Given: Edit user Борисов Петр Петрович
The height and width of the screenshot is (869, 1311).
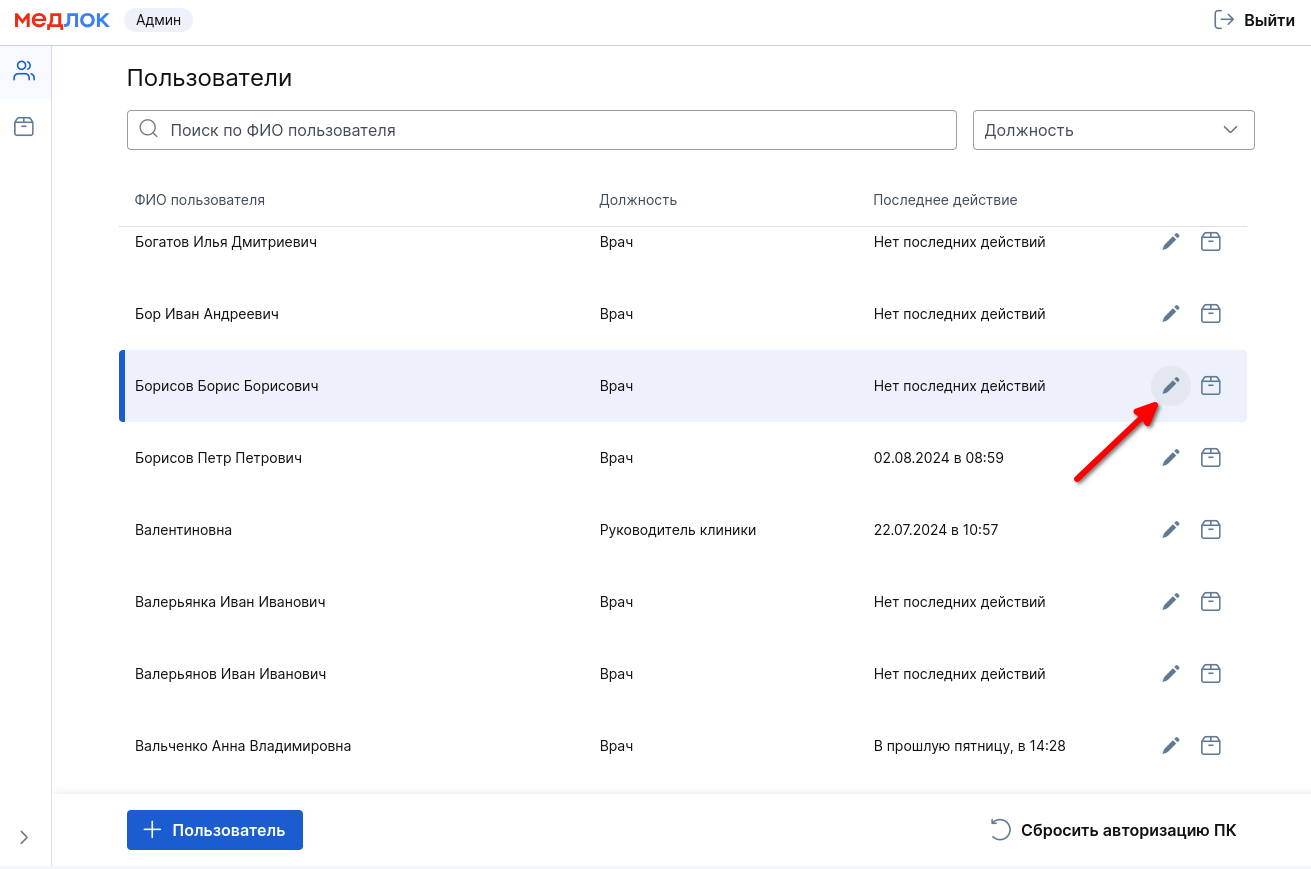Looking at the screenshot, I should [x=1171, y=458].
